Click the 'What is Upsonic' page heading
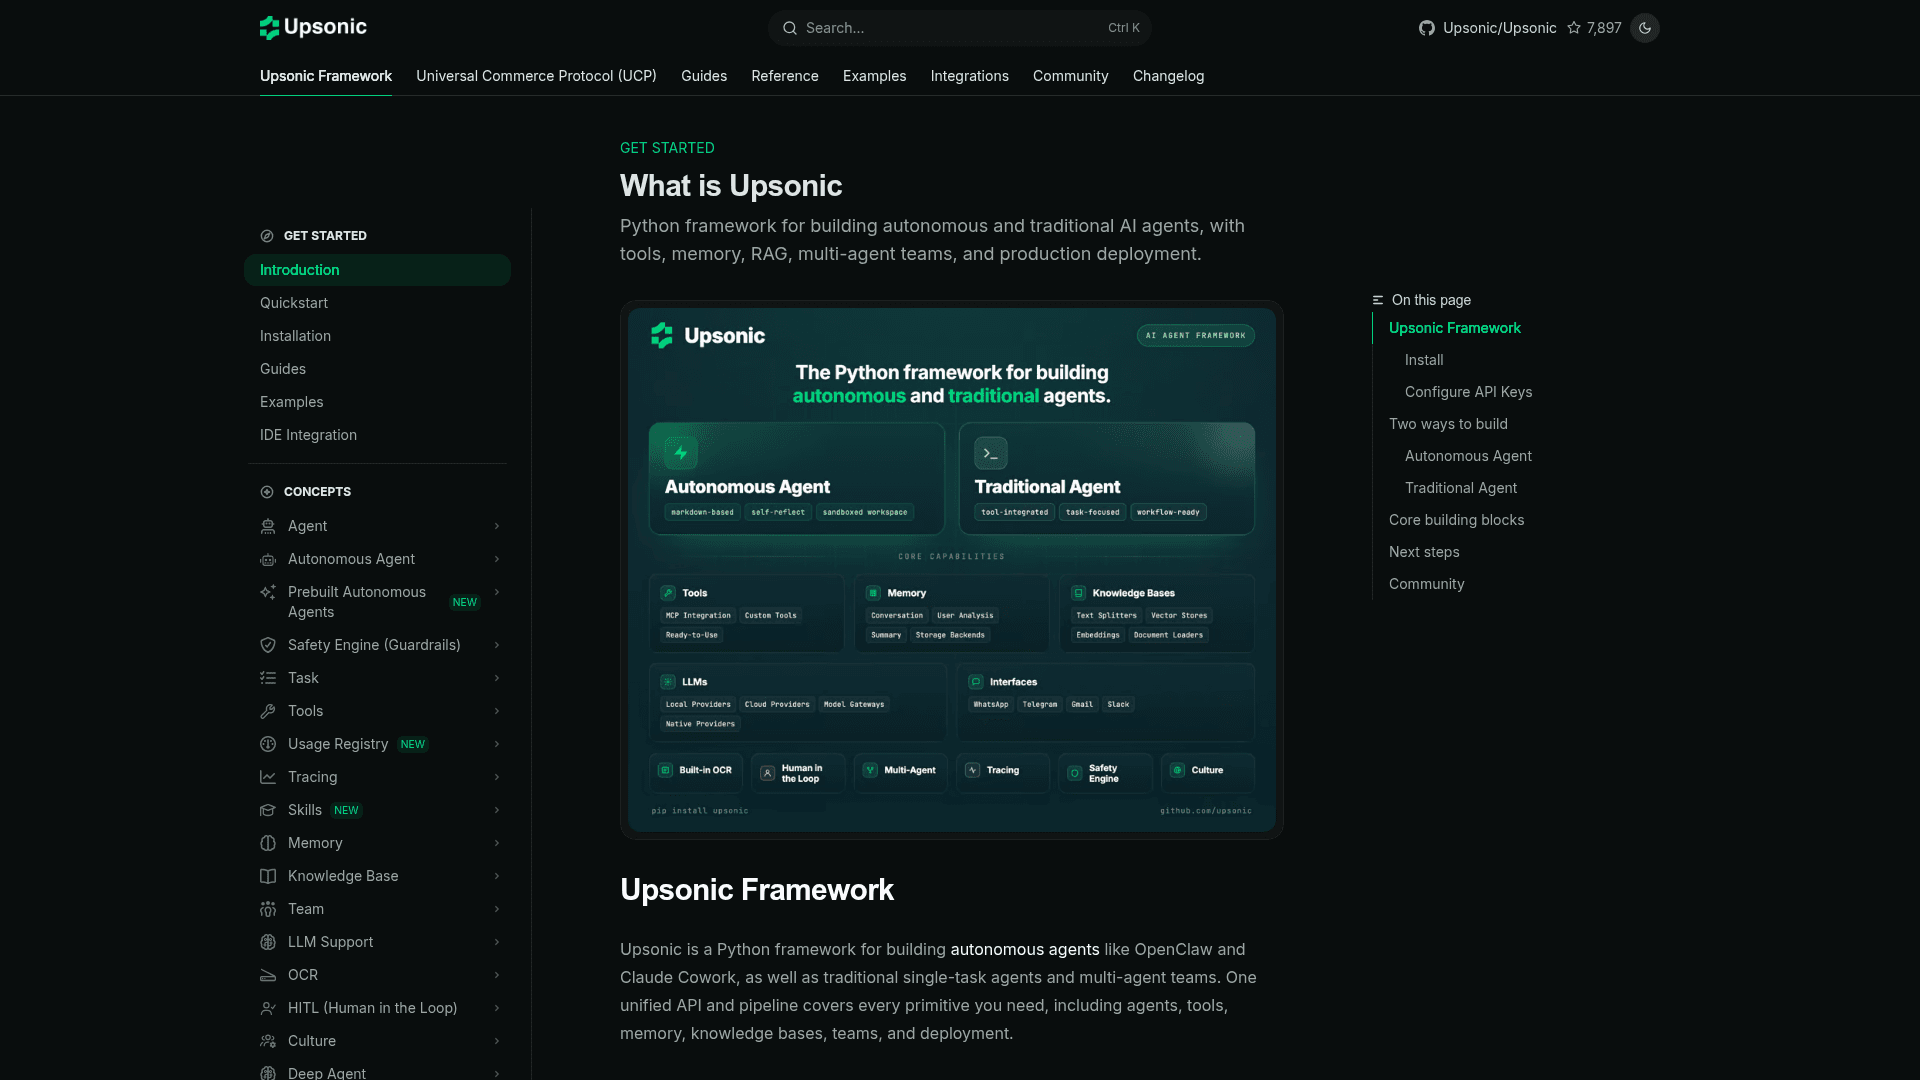This screenshot has width=1920, height=1080. point(731,186)
